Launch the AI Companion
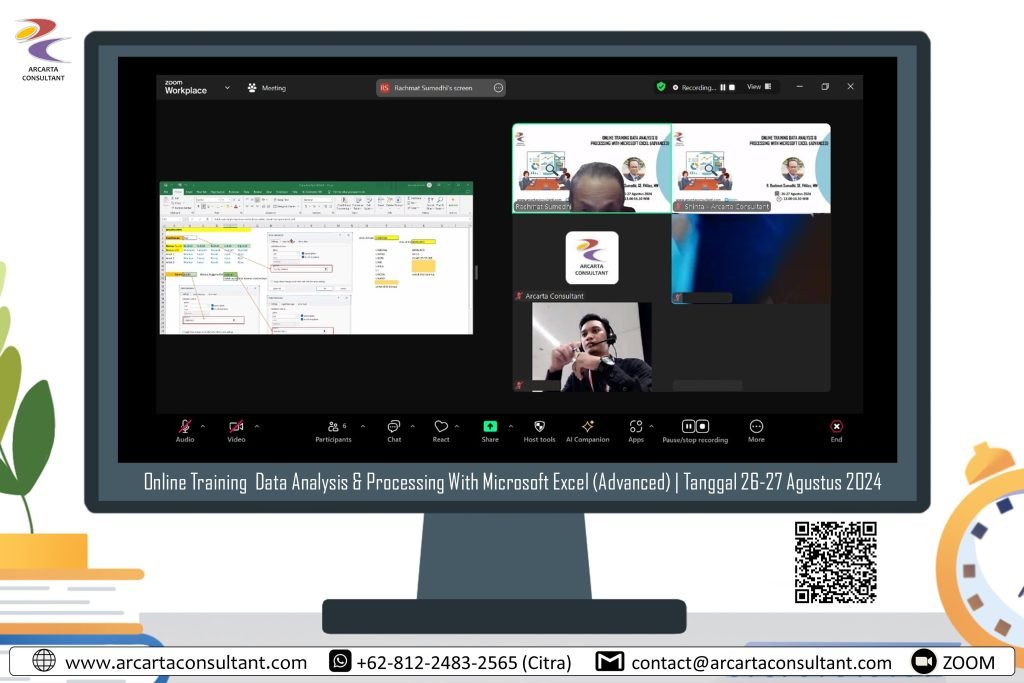1024x683 pixels. pos(587,426)
